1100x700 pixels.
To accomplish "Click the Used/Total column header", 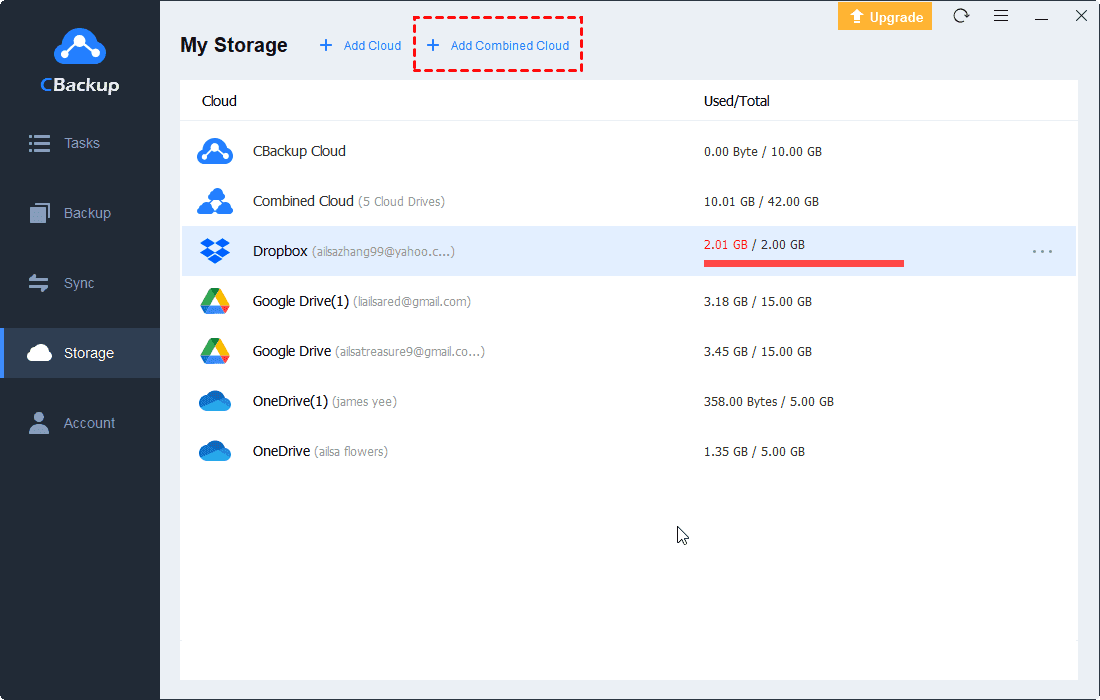I will point(736,101).
